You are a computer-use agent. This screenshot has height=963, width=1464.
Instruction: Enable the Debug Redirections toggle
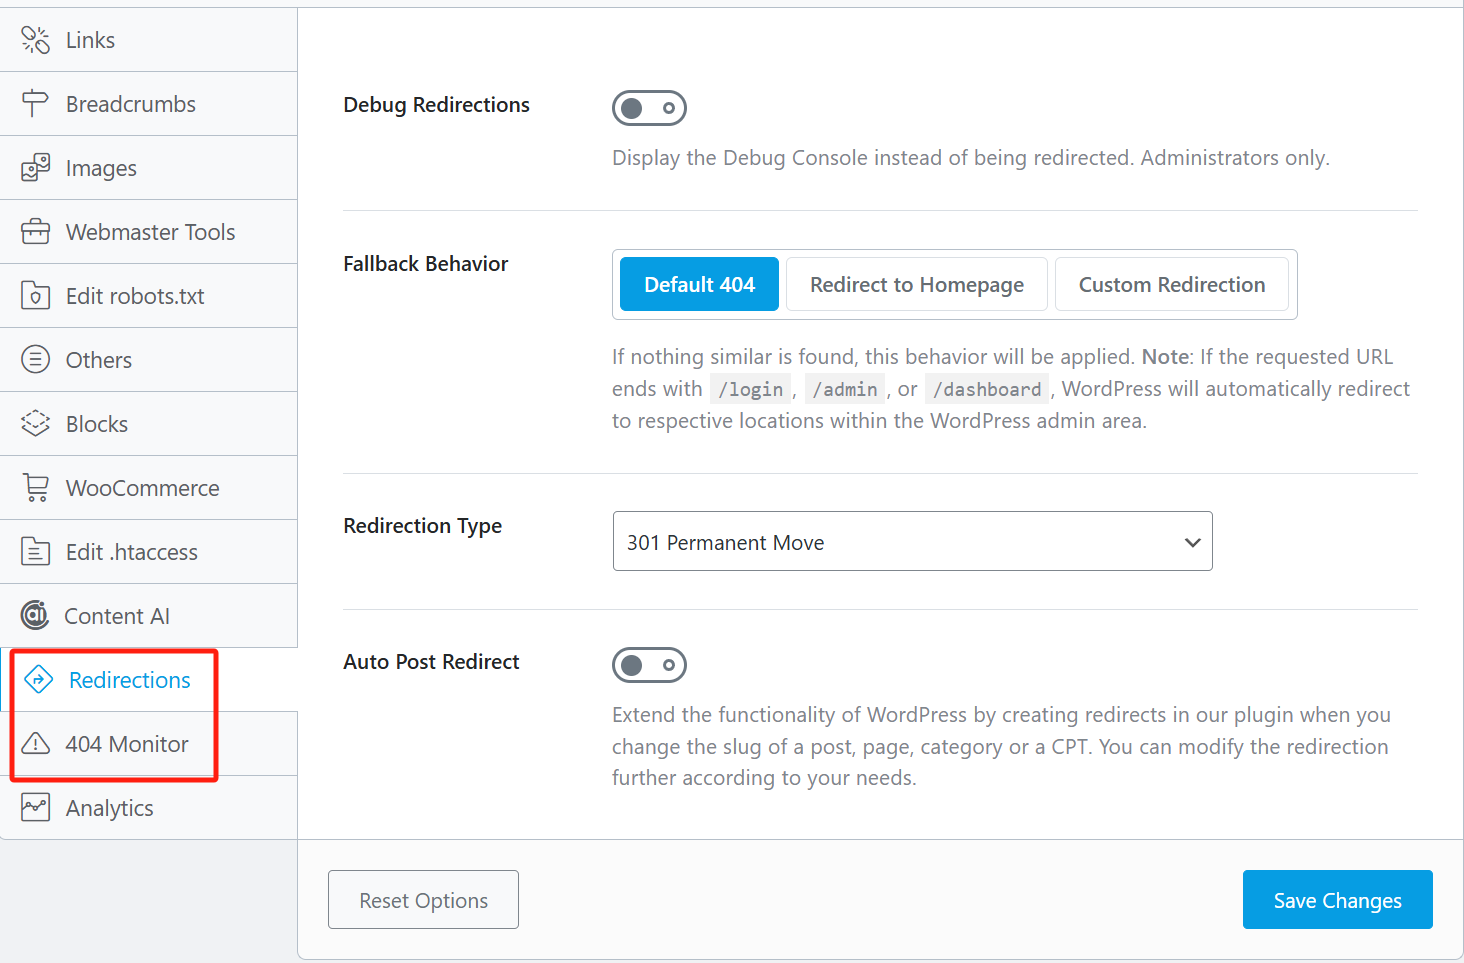pos(649,108)
